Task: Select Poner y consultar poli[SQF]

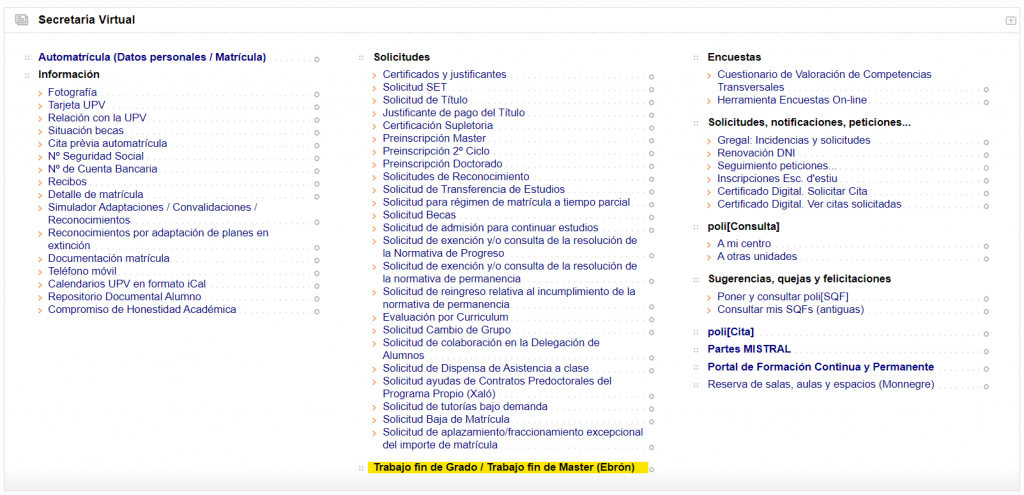Action: (782, 296)
